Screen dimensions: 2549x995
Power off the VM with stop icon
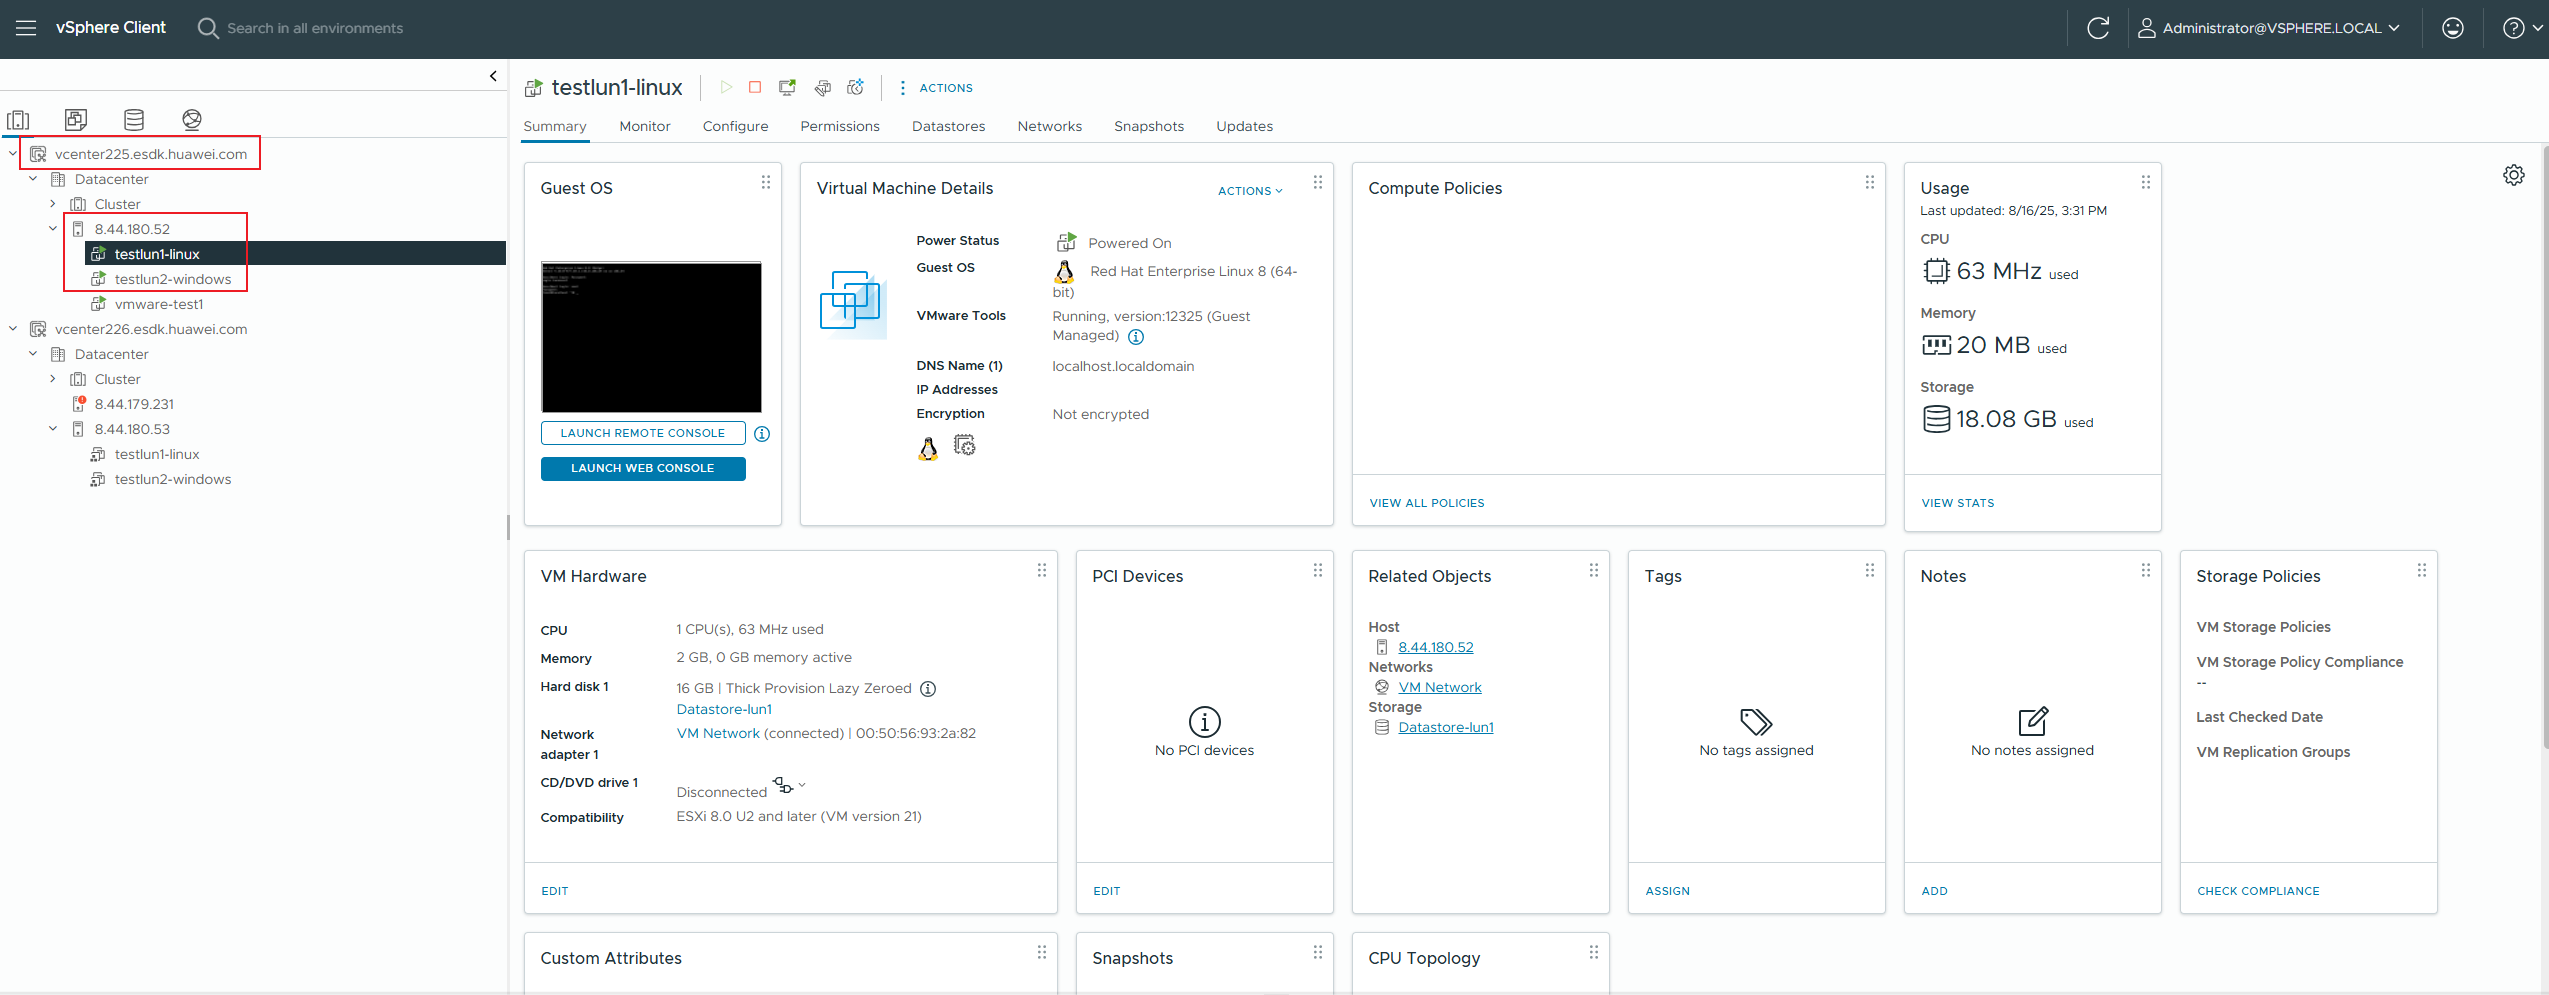755,87
